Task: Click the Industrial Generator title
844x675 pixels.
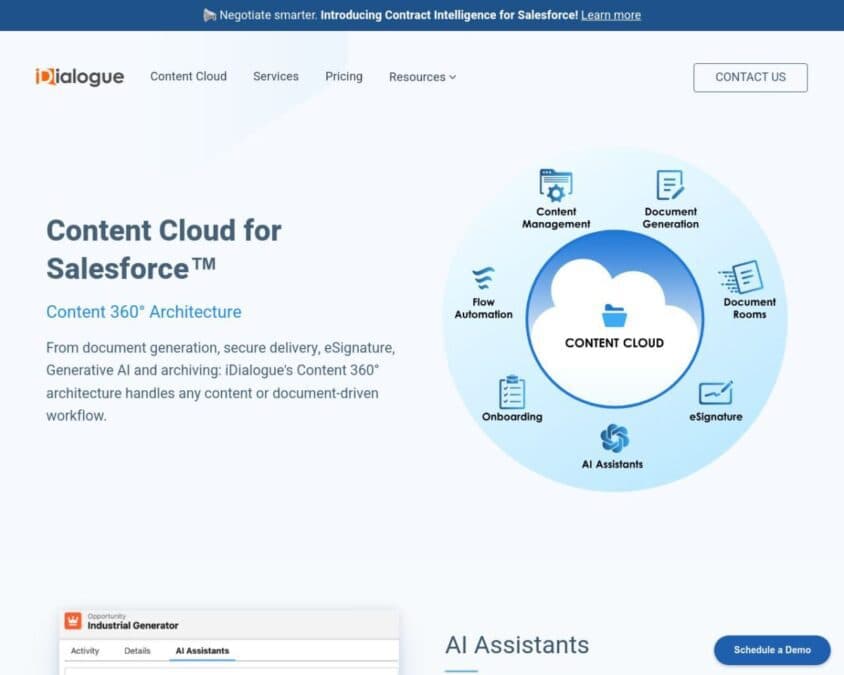Action: click(133, 625)
